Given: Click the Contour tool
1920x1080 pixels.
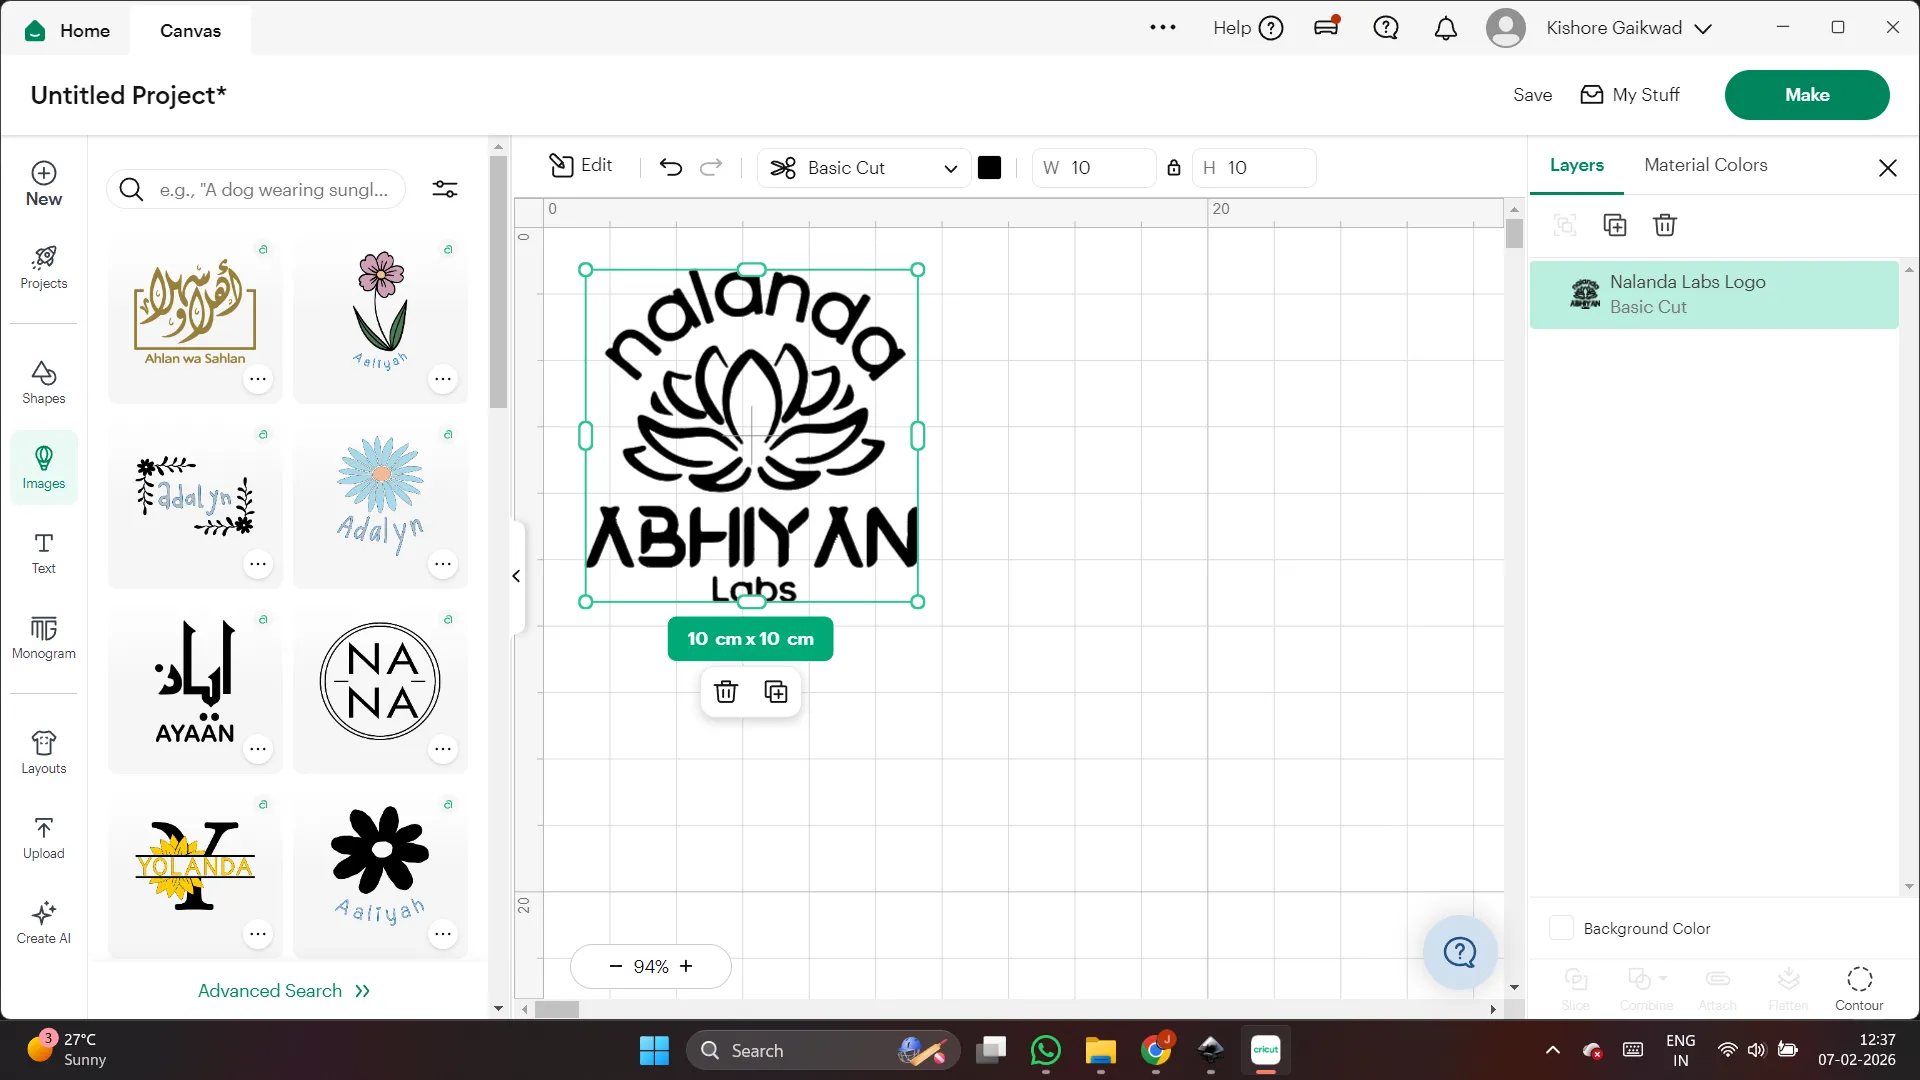Looking at the screenshot, I should pyautogui.click(x=1858, y=987).
